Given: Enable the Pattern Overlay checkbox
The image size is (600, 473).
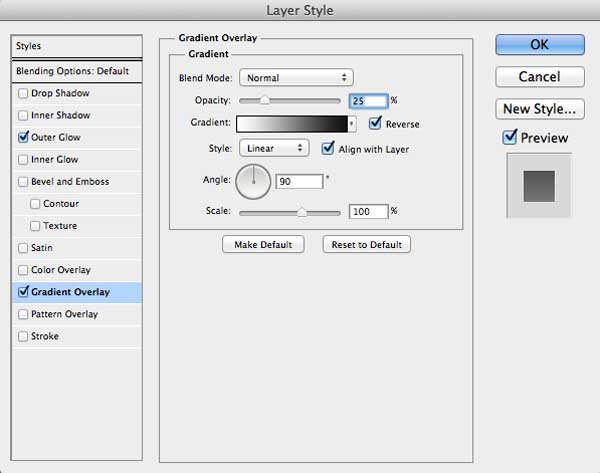Looking at the screenshot, I should pyautogui.click(x=23, y=314).
